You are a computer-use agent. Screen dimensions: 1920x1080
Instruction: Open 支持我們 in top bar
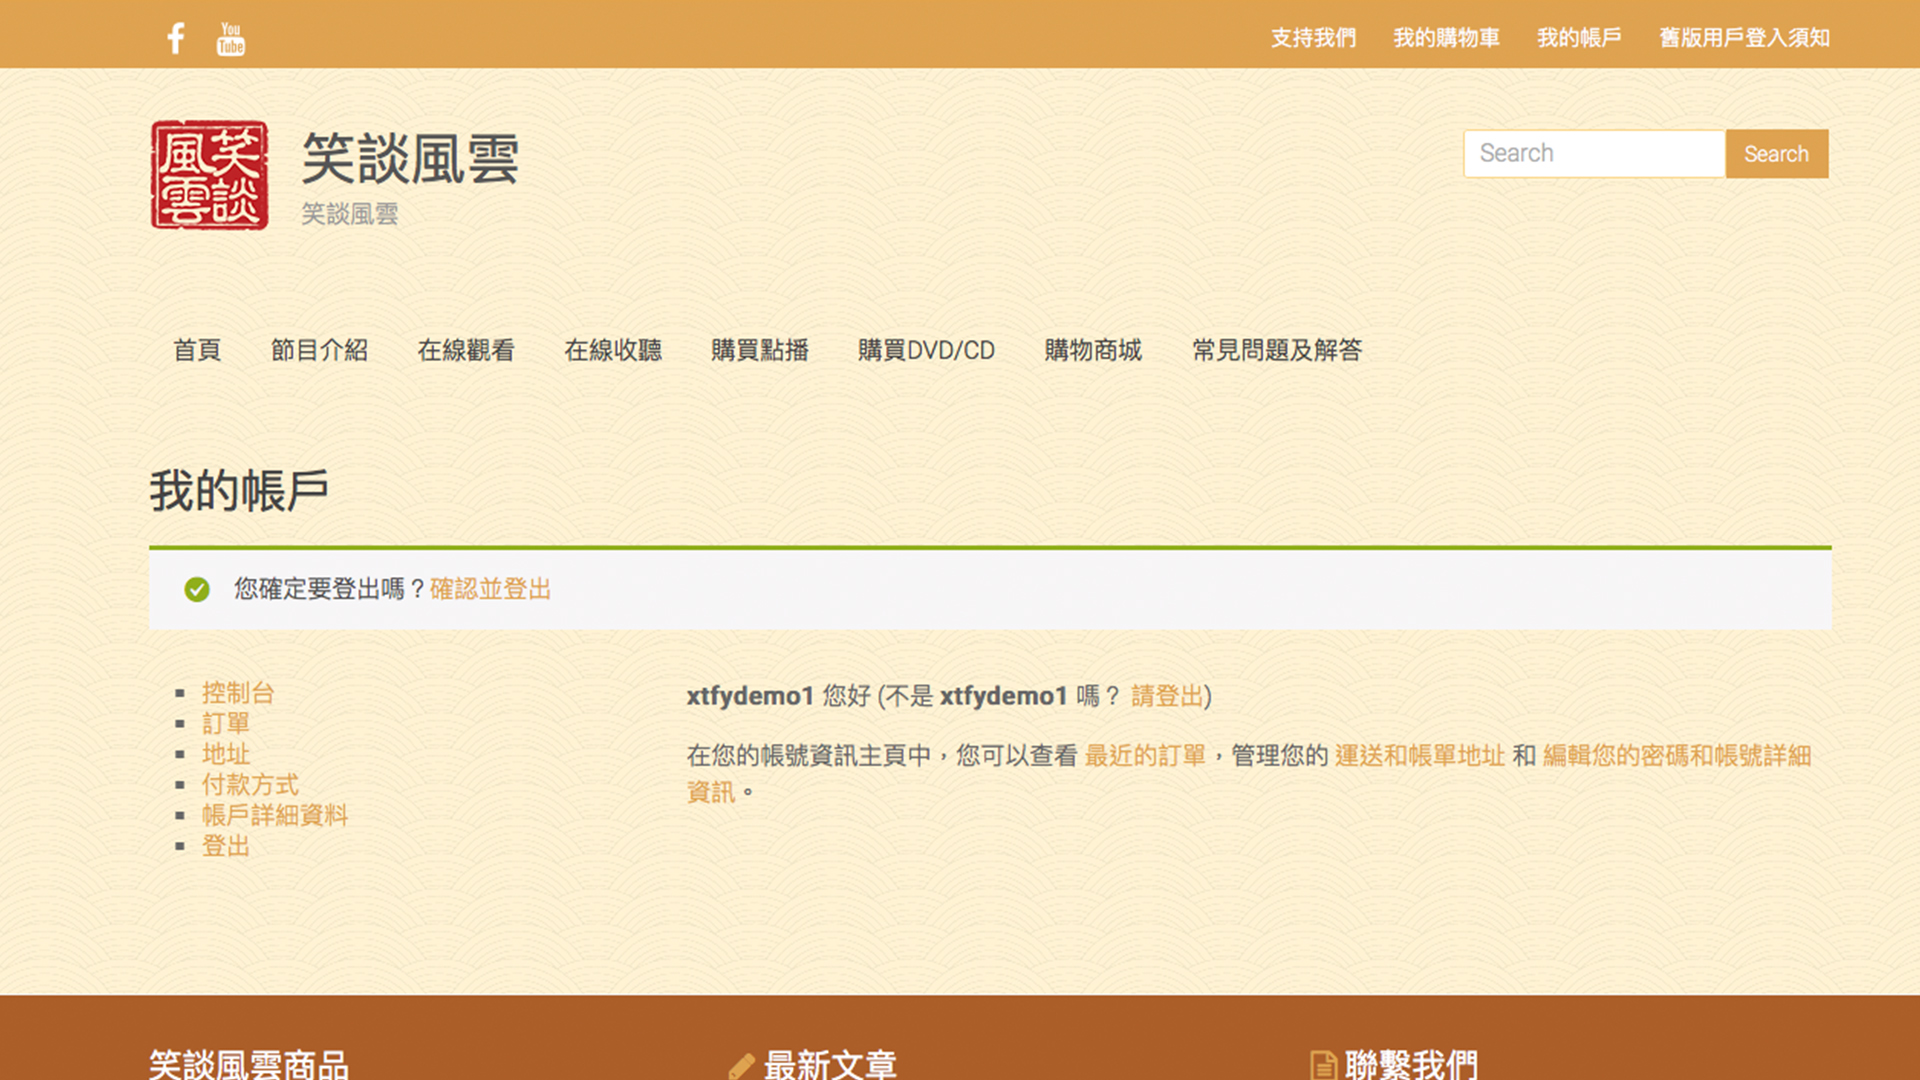pos(1313,38)
